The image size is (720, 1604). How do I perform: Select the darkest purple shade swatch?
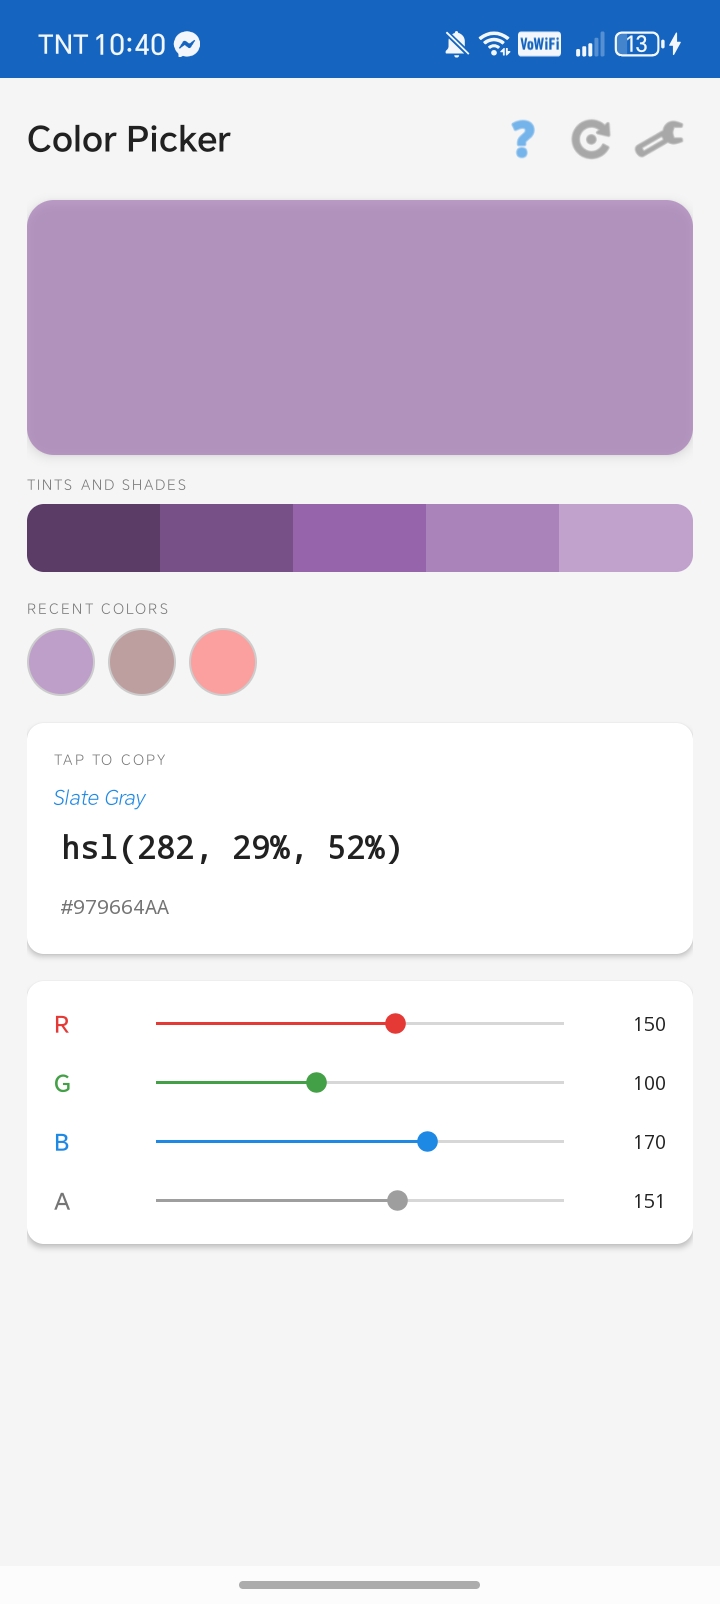[93, 538]
